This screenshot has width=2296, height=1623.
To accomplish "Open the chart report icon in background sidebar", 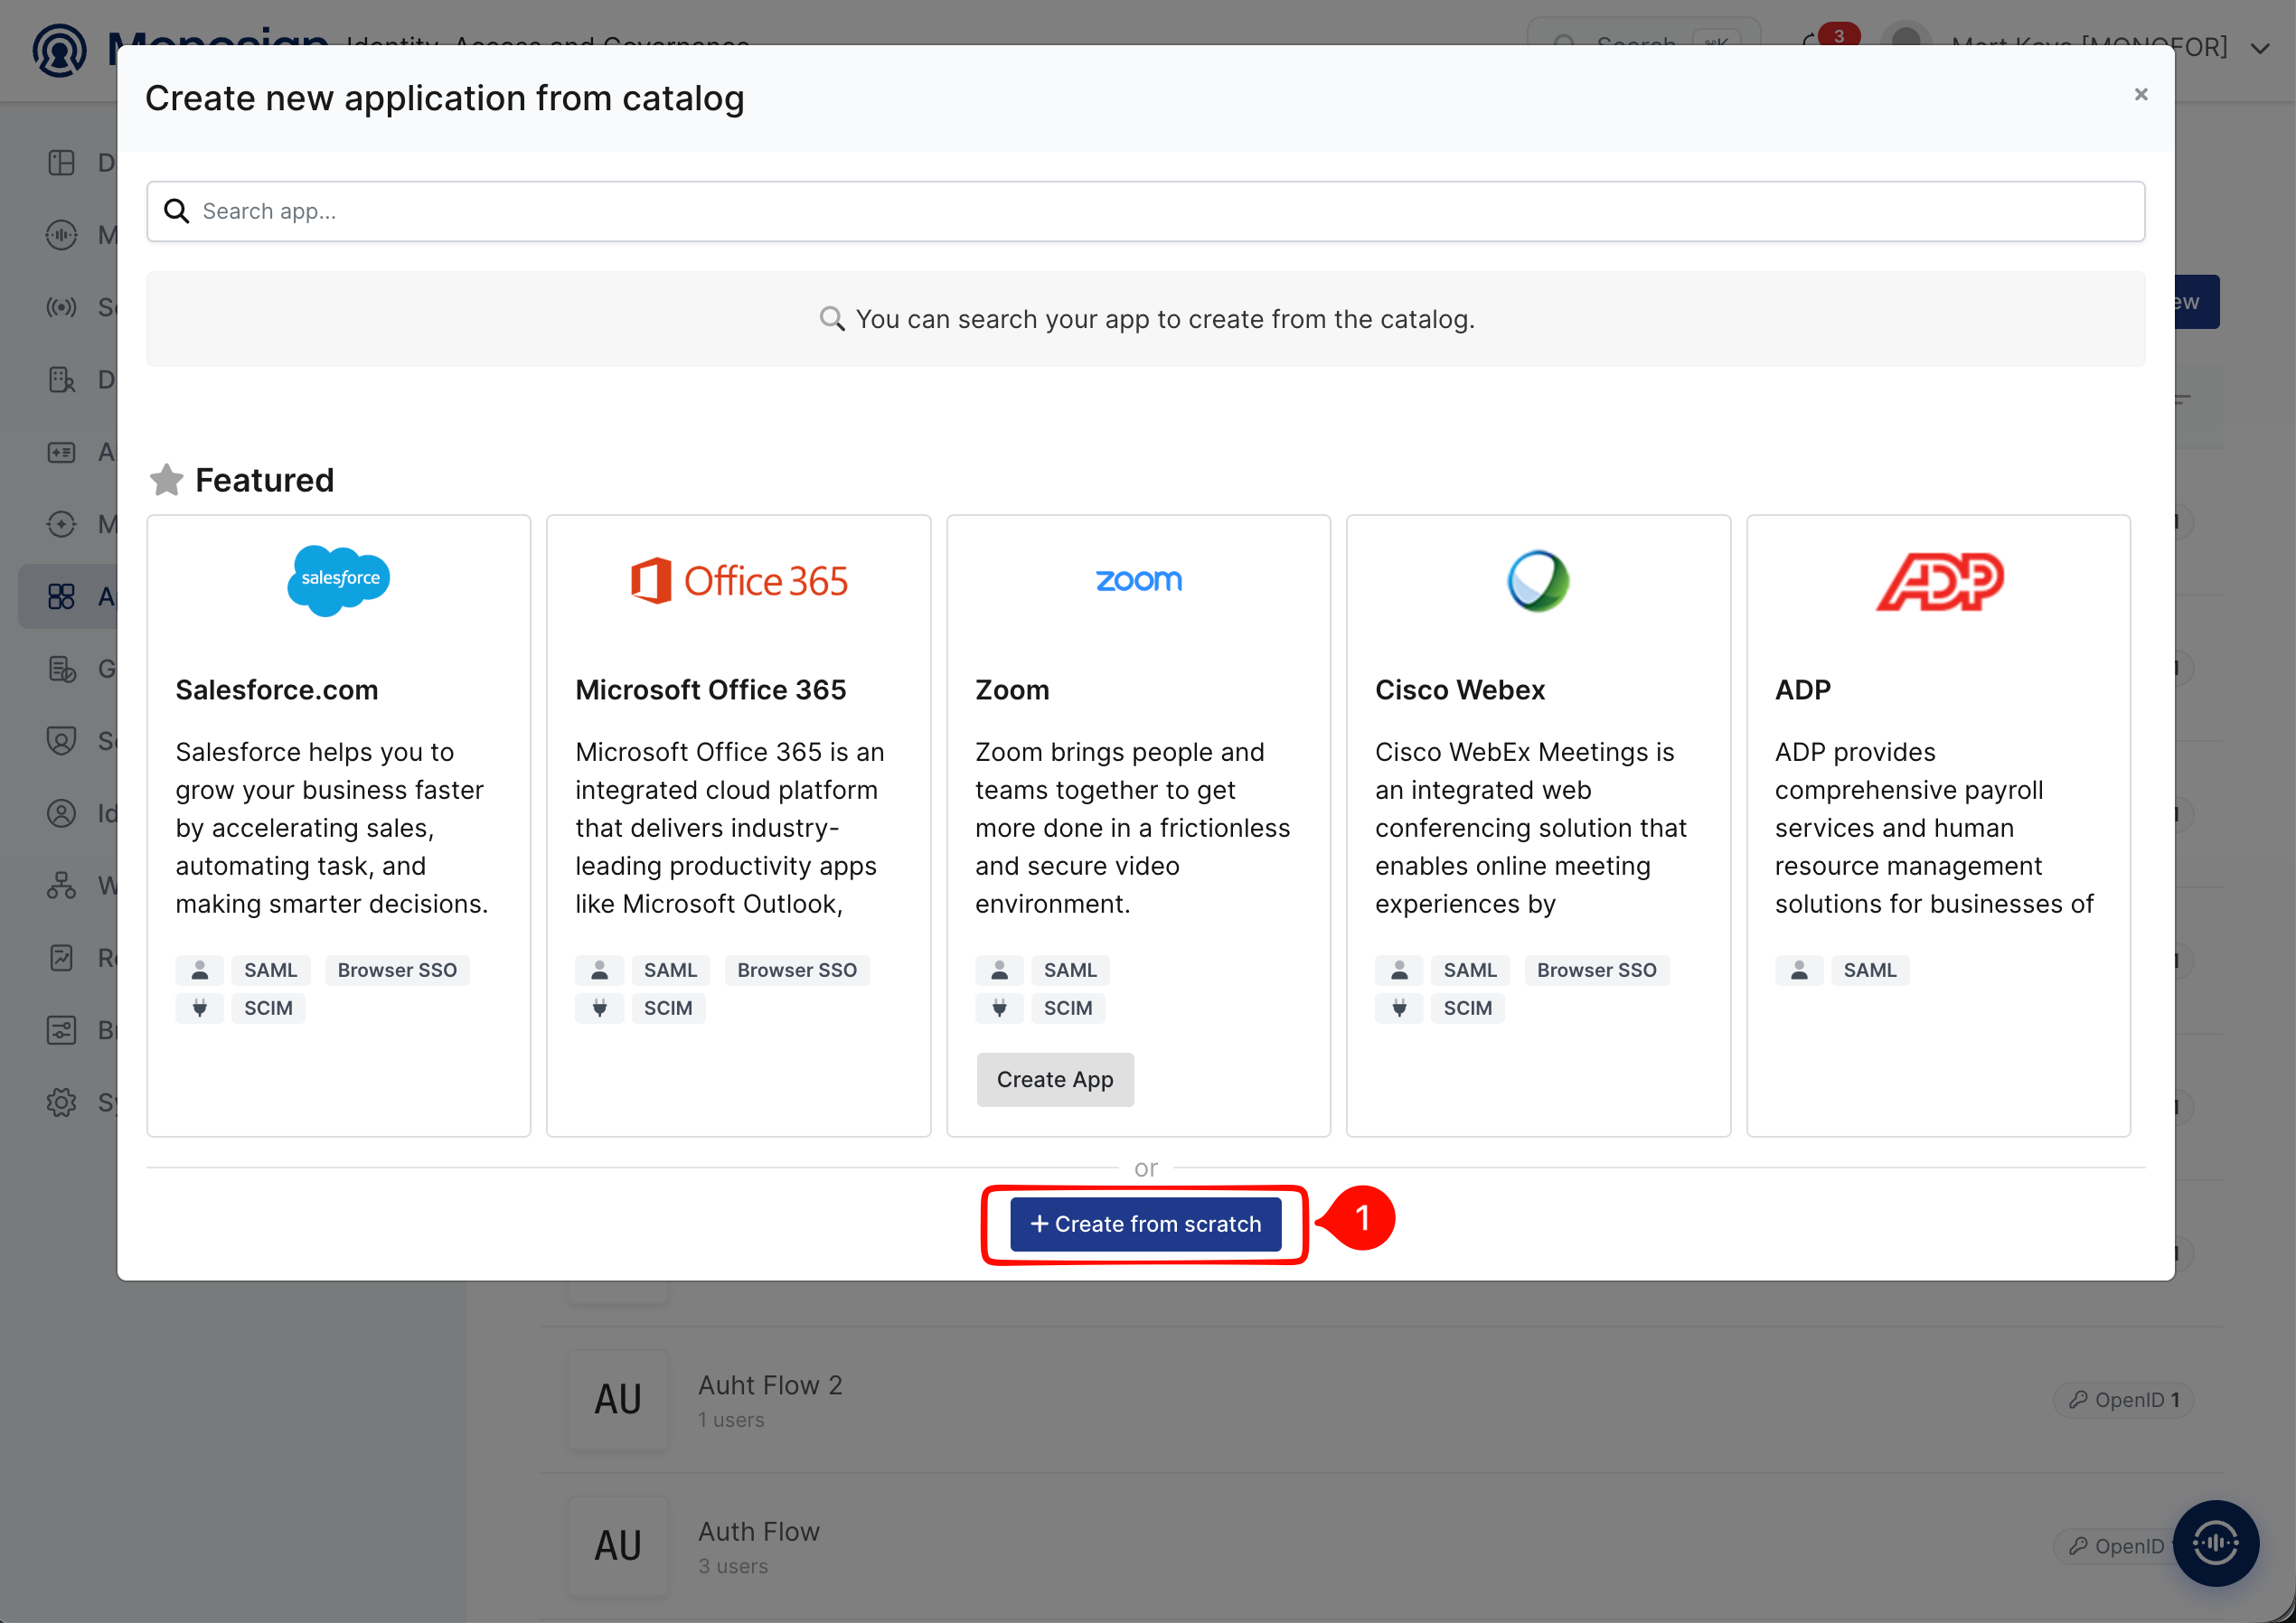I will coord(62,958).
